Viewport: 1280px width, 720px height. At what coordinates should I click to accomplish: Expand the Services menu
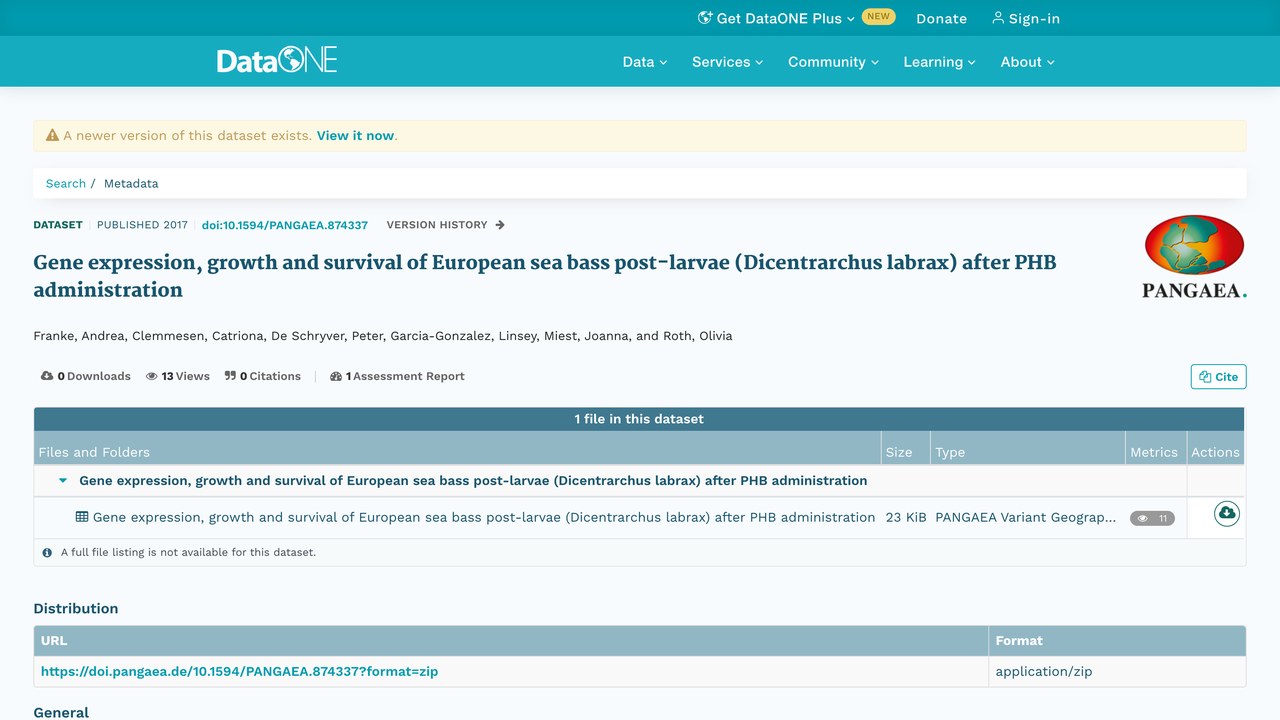click(x=727, y=62)
